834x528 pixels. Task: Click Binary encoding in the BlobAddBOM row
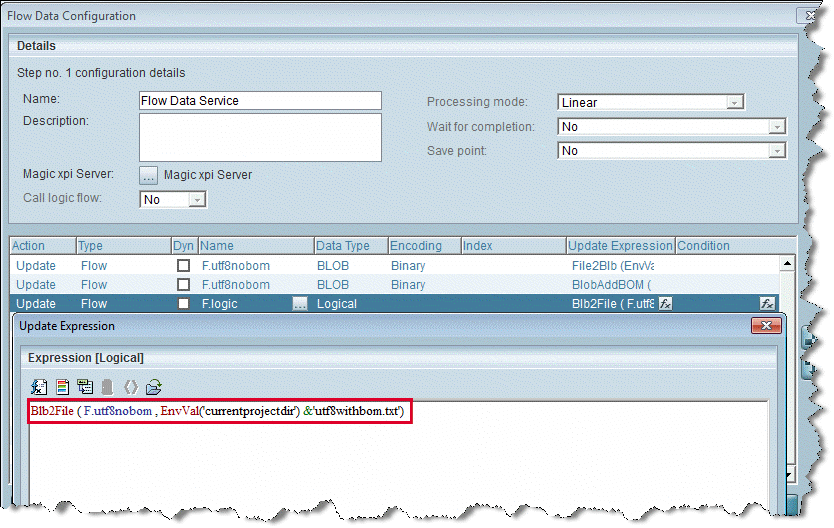[x=408, y=284]
